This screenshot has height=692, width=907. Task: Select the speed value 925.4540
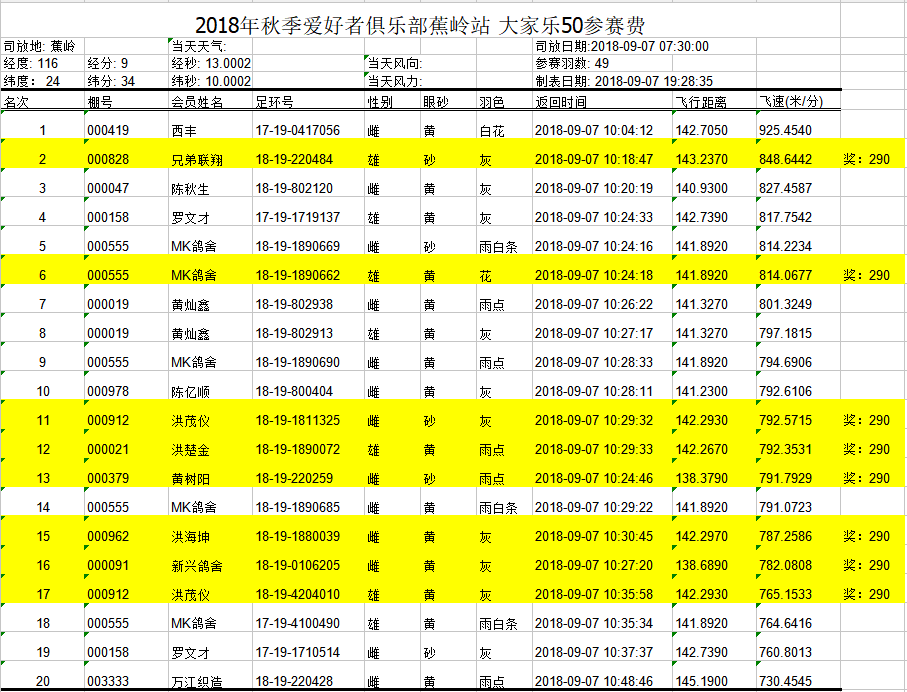click(785, 131)
